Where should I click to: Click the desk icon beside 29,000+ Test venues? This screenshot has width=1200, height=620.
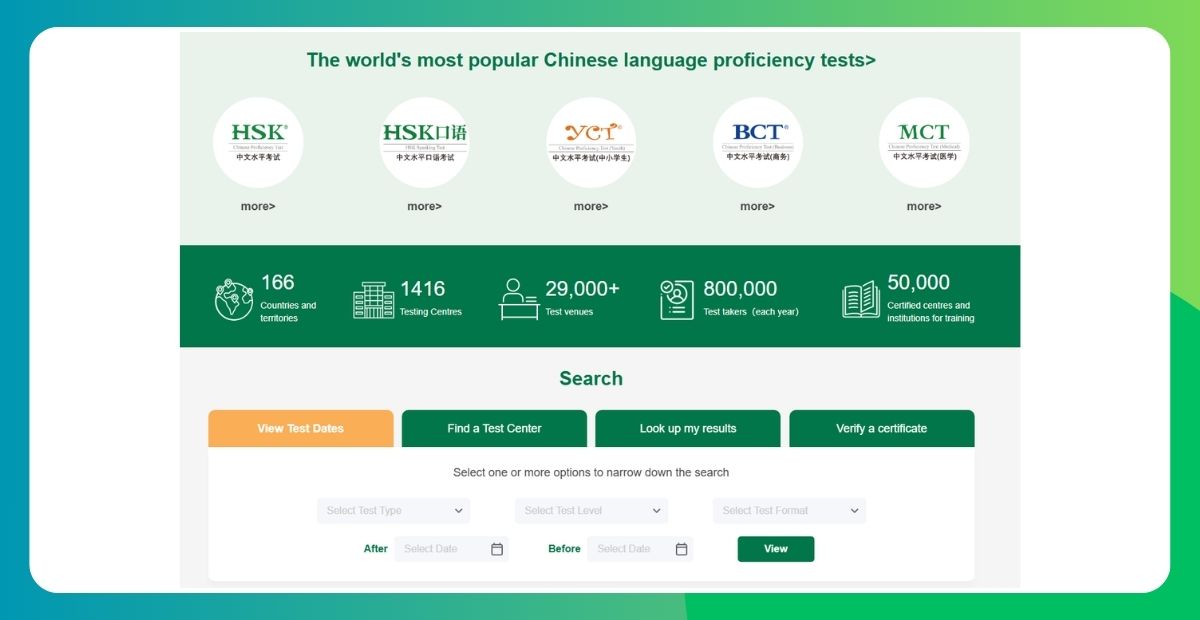519,299
